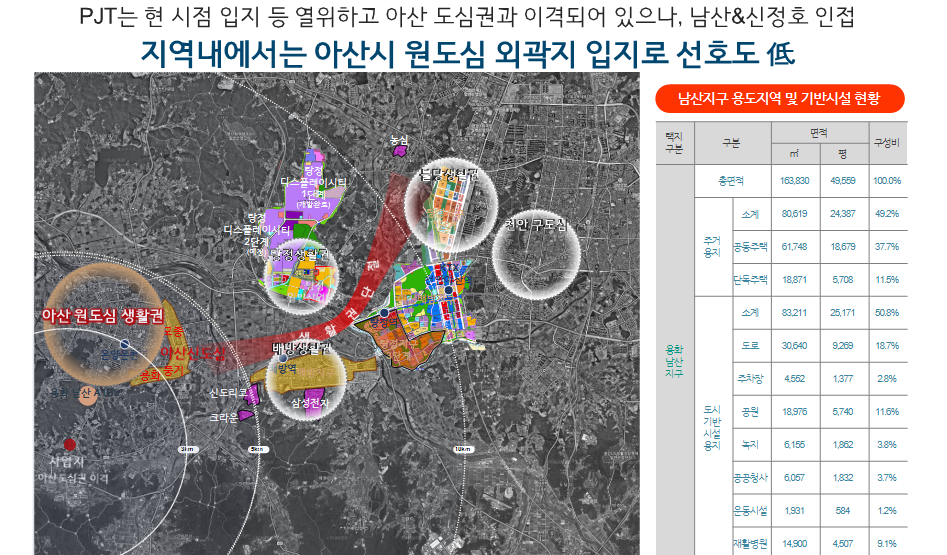This screenshot has height=555, width=947.
Task: Click the ㎡ sub-header cell
Action: click(795, 154)
